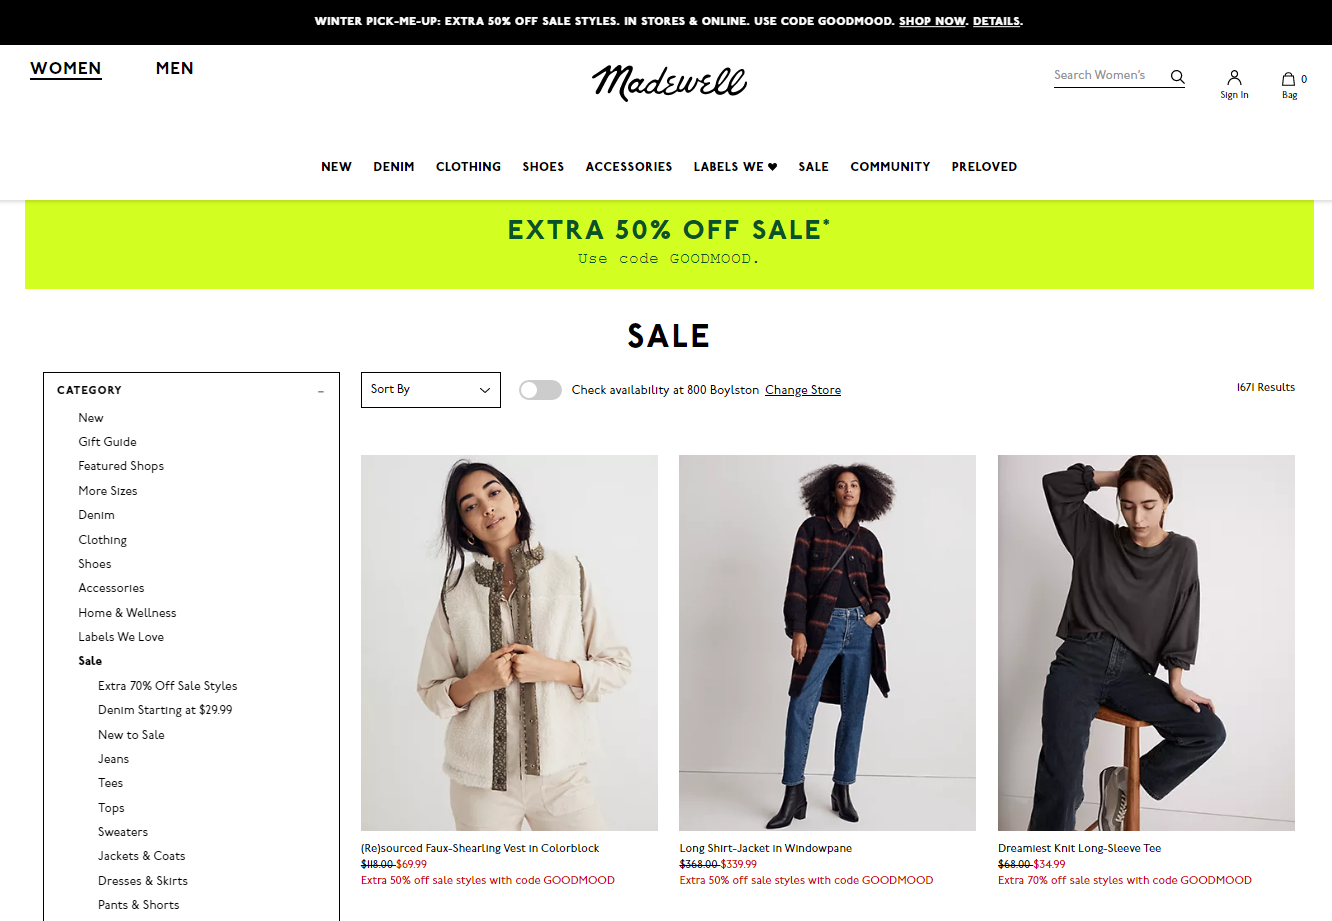Open the Faux-Shearling Vest product image
Screen dimensions: 1332x921
click(509, 643)
